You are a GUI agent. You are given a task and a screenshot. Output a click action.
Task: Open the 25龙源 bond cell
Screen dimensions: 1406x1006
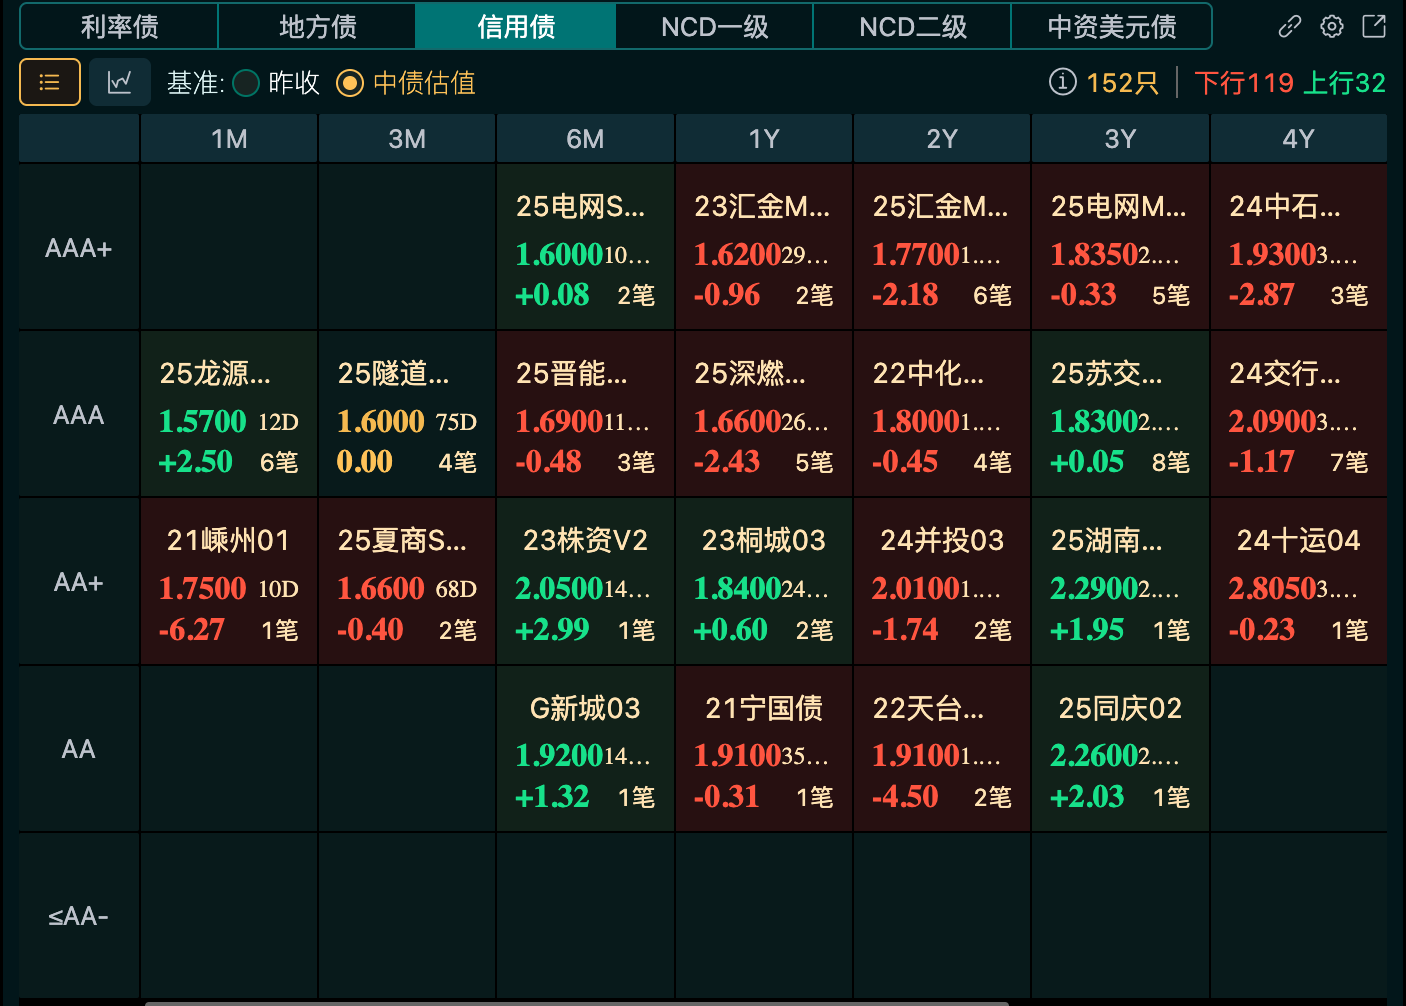pyautogui.click(x=229, y=415)
